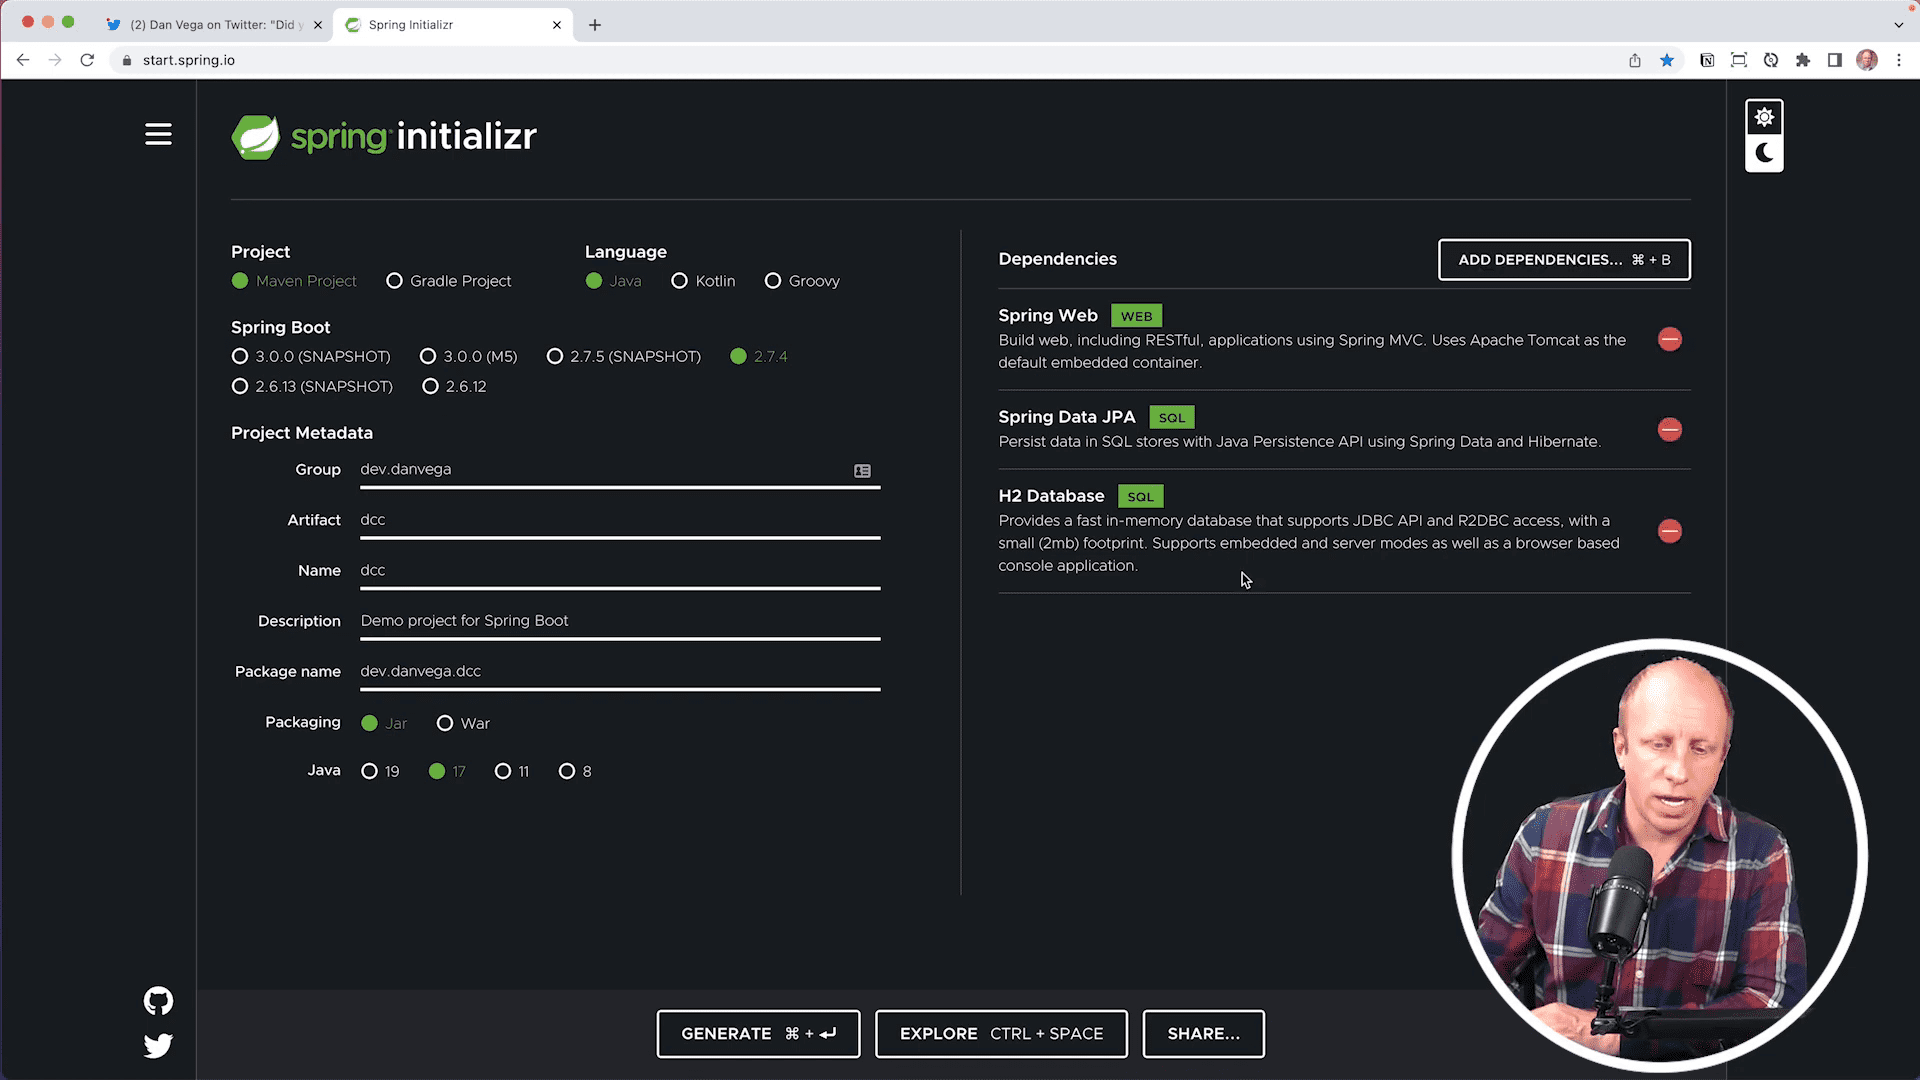1920x1080 pixels.
Task: Choose Kotlin as the language
Action: [x=680, y=281]
